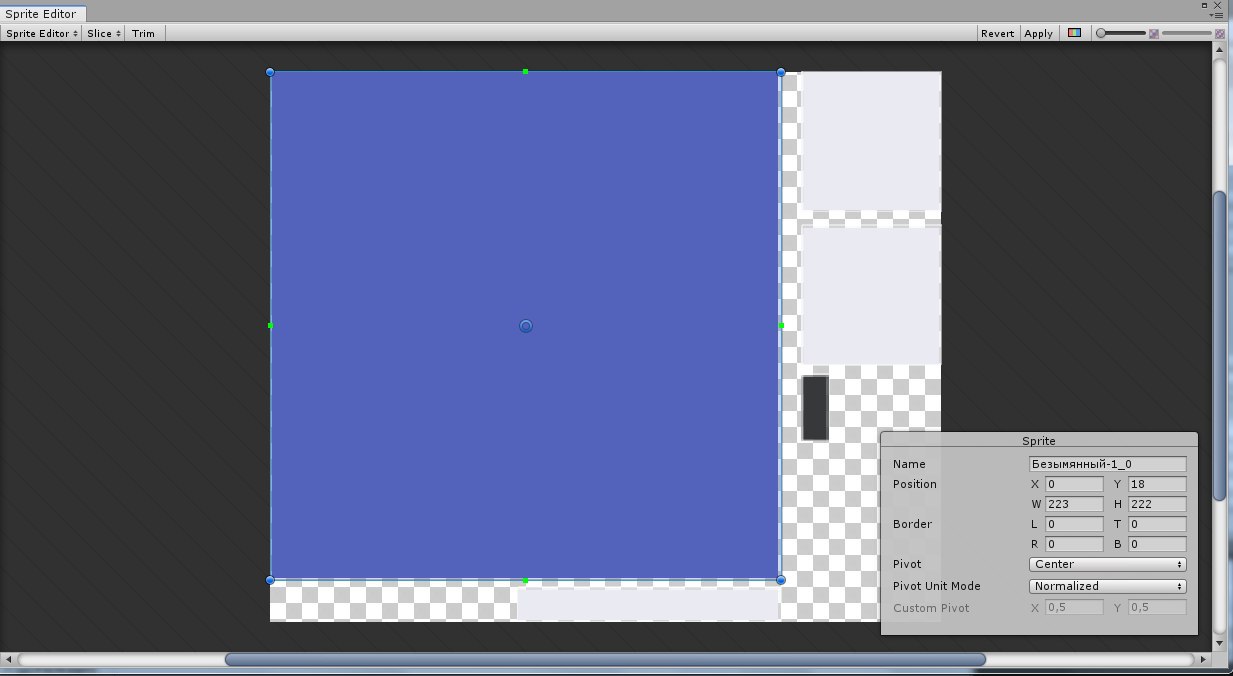This screenshot has height=676, width=1233.
Task: Select the bottom light-gray bar sprite
Action: 648,604
